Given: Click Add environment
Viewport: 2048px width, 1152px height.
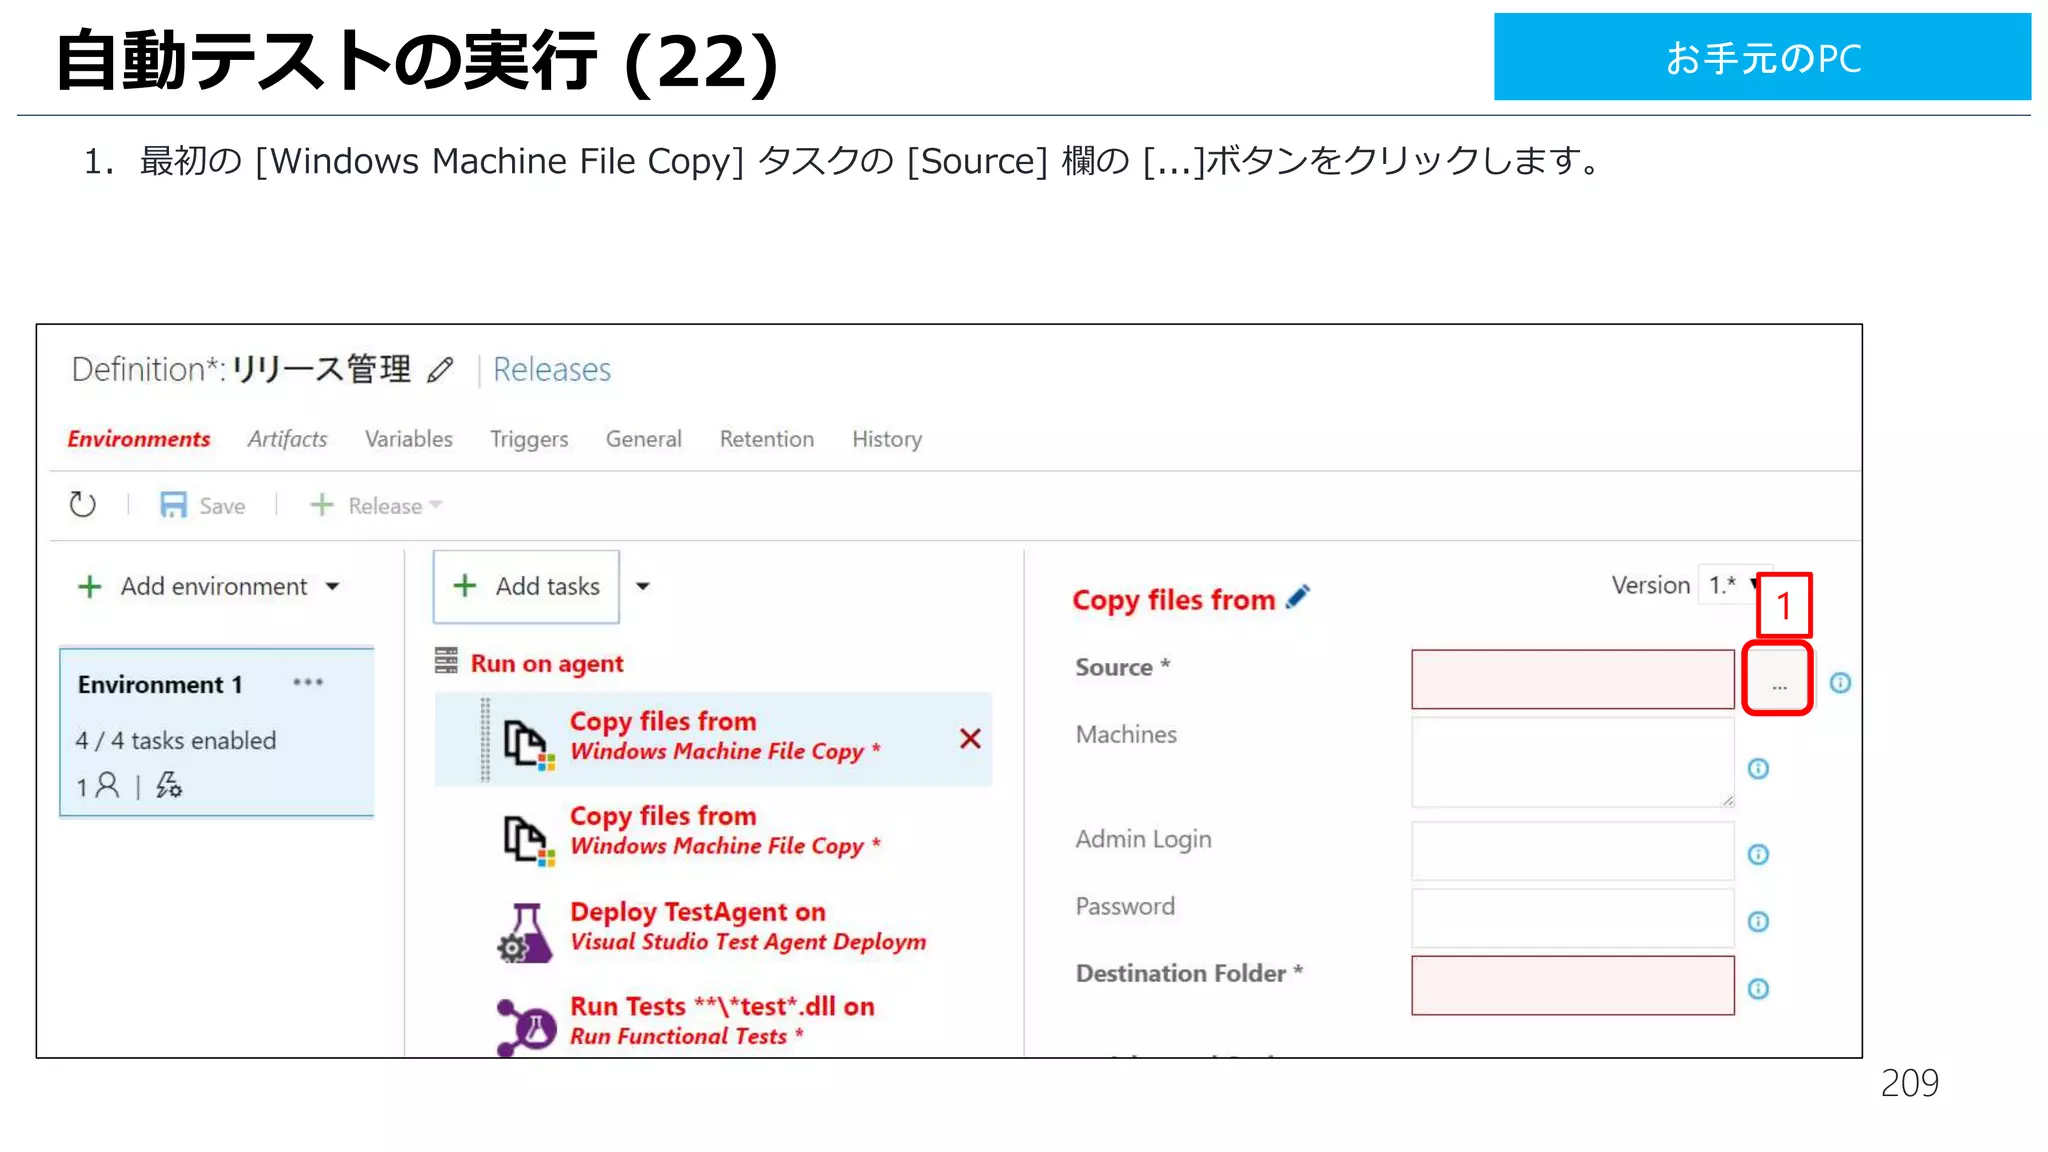Looking at the screenshot, I should pos(214,586).
